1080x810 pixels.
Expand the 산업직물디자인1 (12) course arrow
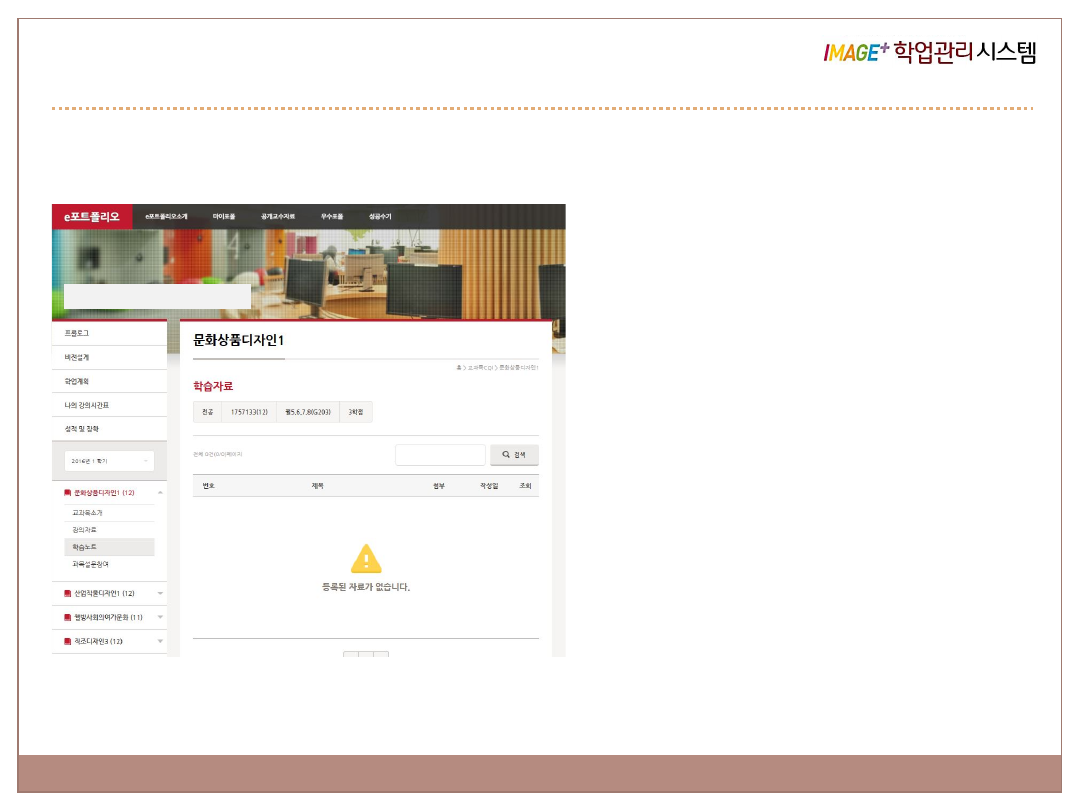[160, 593]
